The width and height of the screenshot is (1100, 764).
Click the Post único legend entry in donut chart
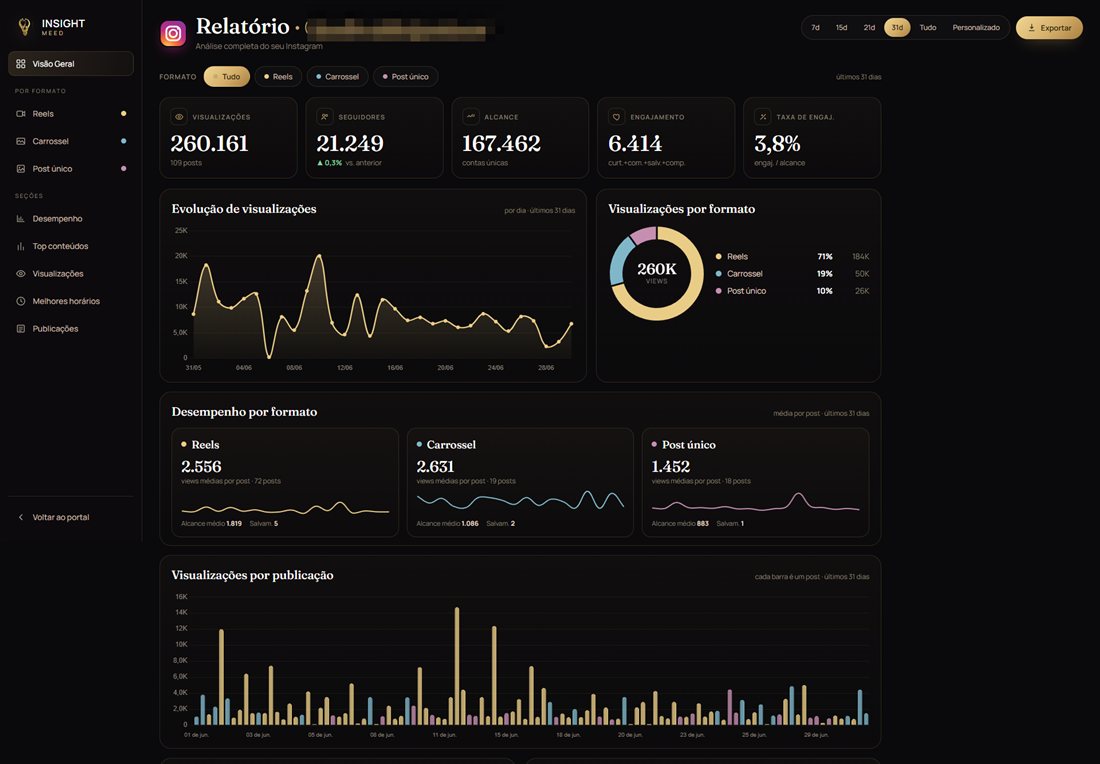pyautogui.click(x=792, y=290)
